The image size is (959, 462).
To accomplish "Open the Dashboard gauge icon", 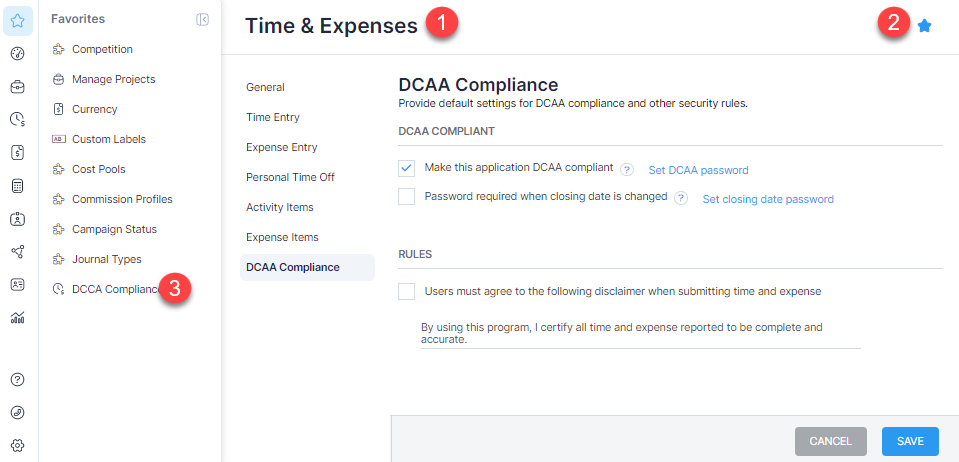I will 18,54.
